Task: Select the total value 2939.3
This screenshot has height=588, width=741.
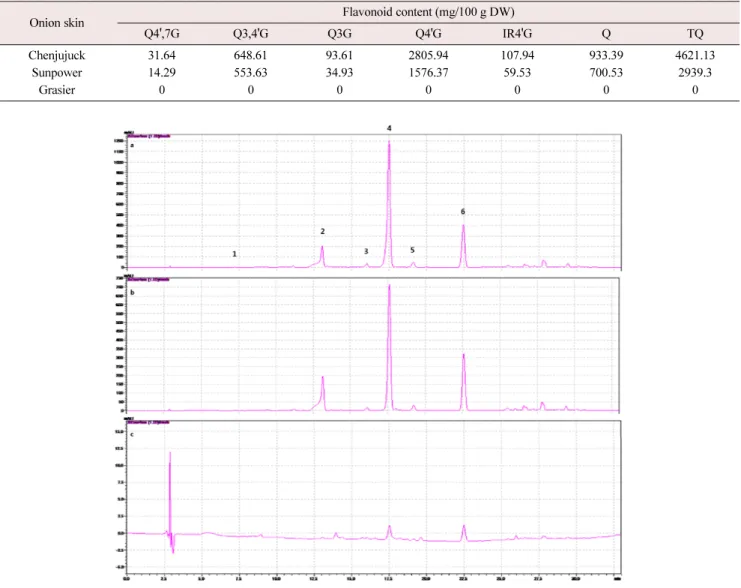Action: tap(695, 73)
